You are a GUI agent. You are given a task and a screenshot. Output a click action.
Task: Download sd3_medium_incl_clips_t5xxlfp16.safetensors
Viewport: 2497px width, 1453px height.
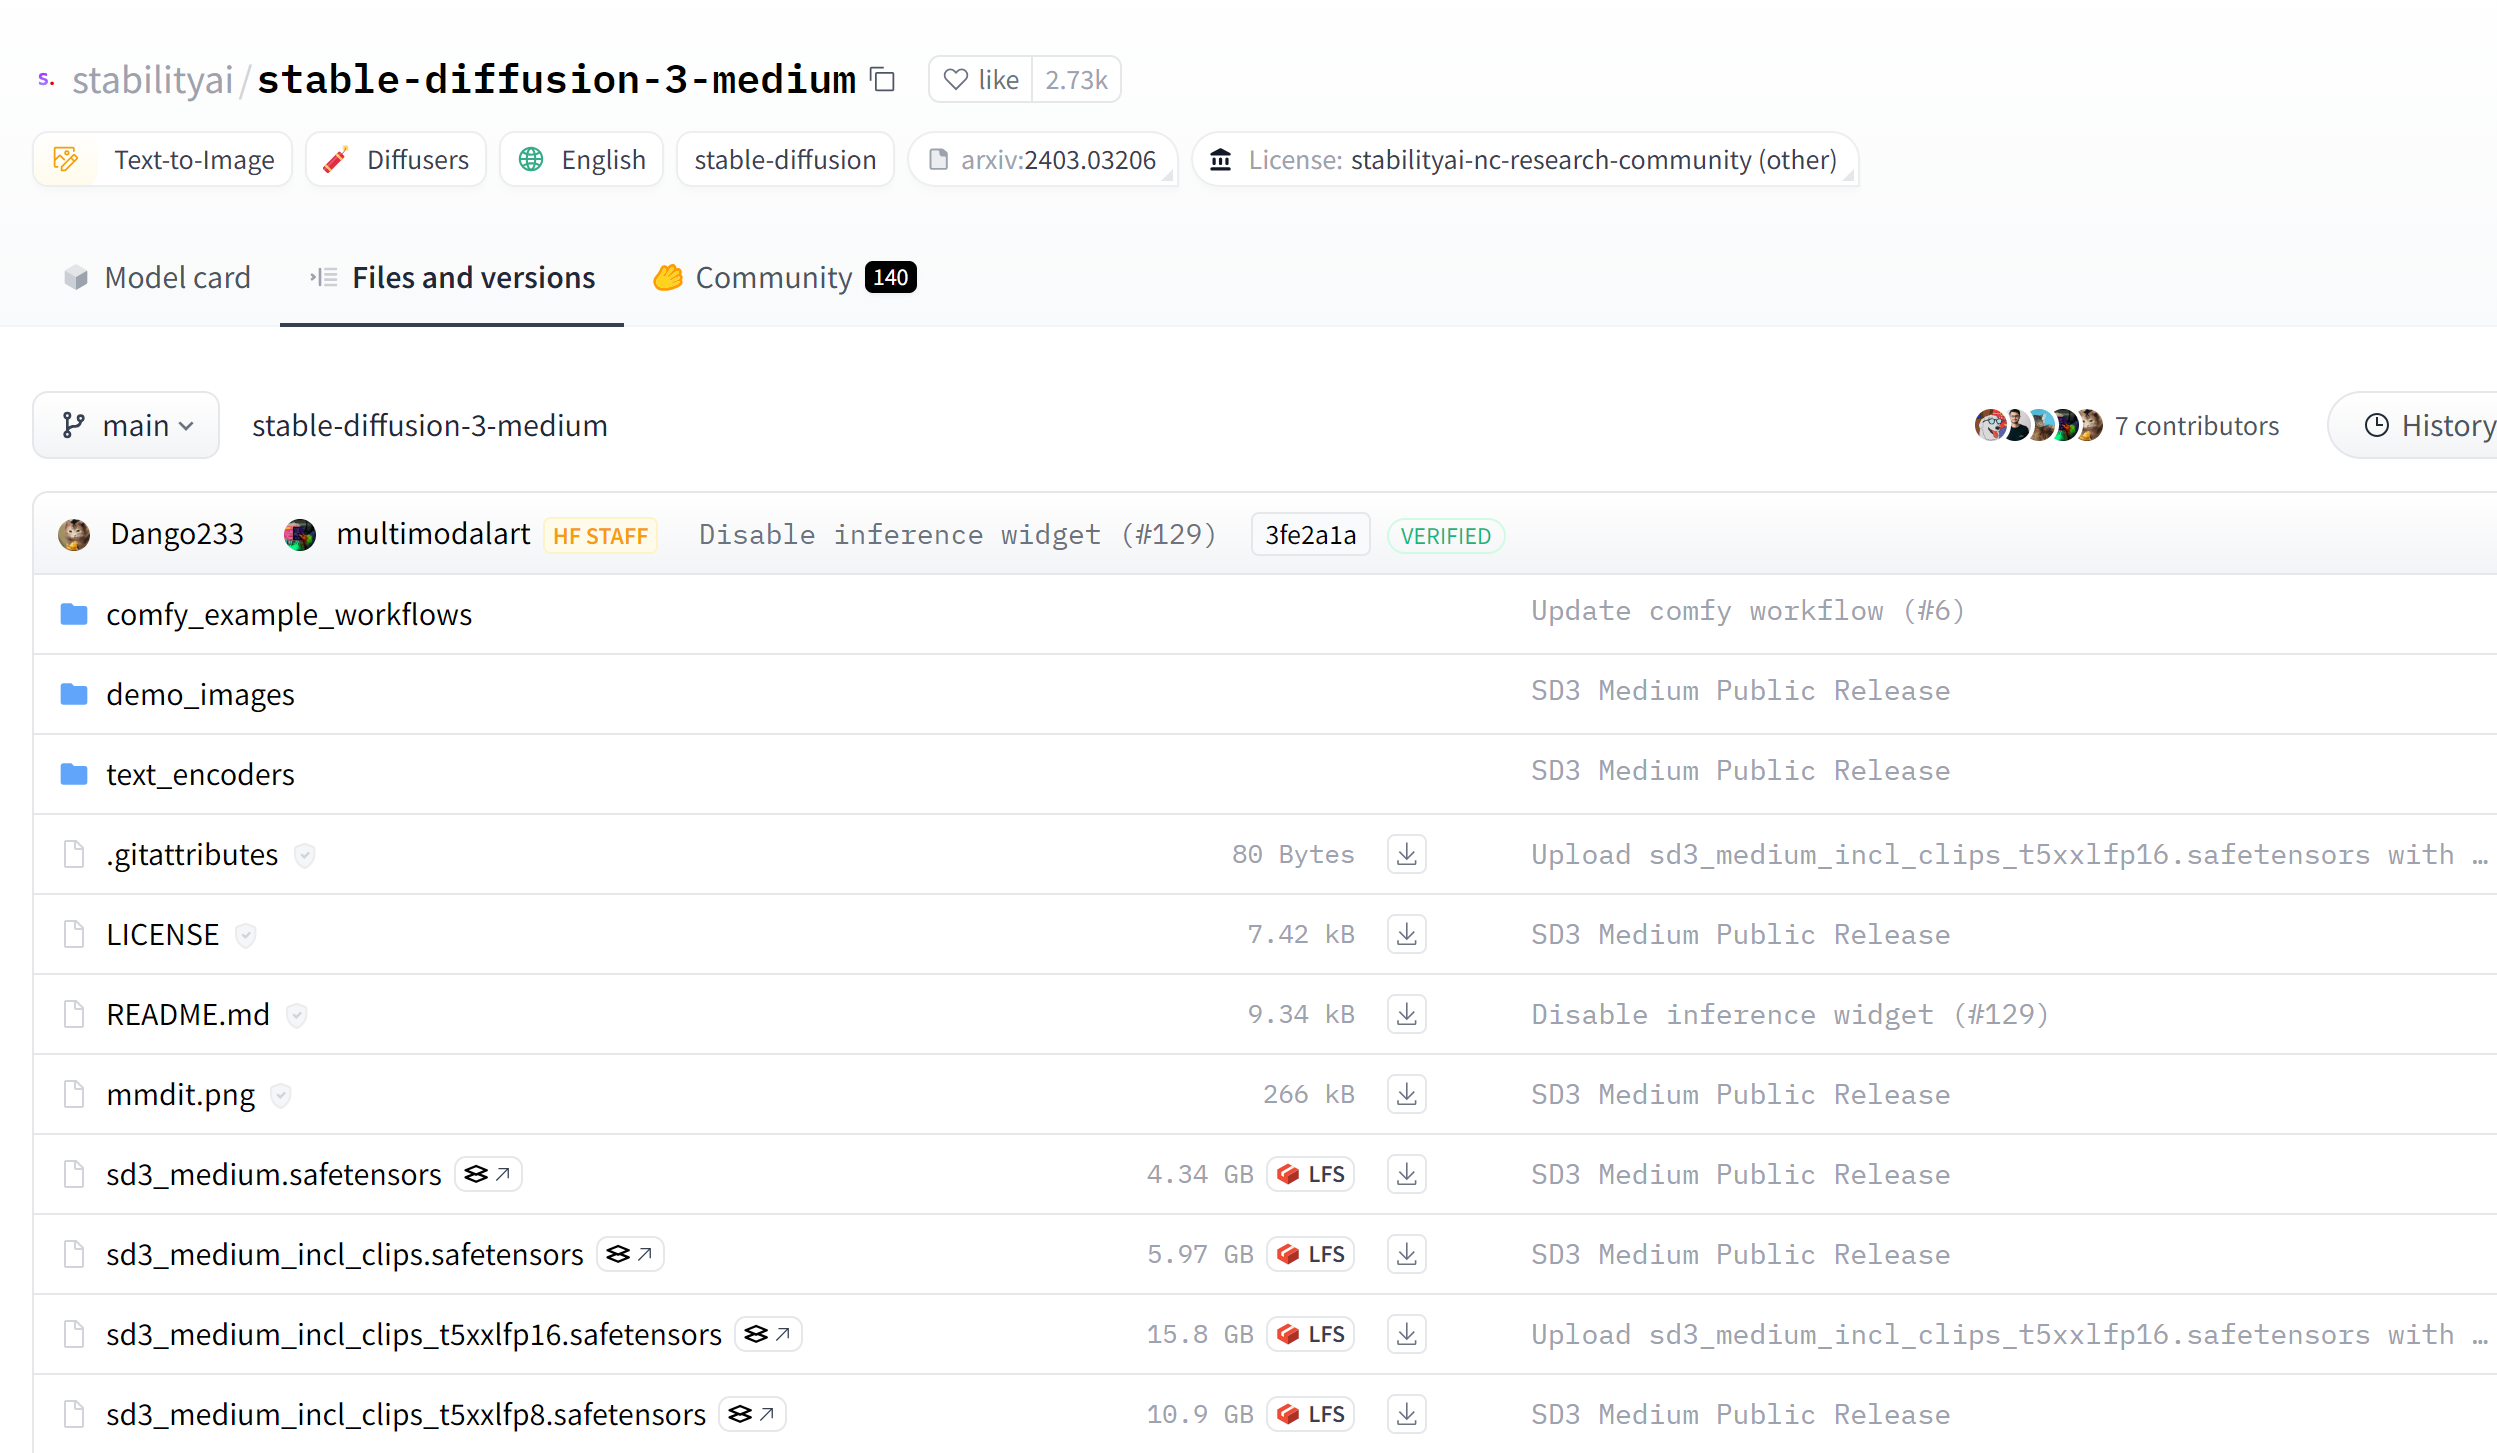pyautogui.click(x=1406, y=1334)
